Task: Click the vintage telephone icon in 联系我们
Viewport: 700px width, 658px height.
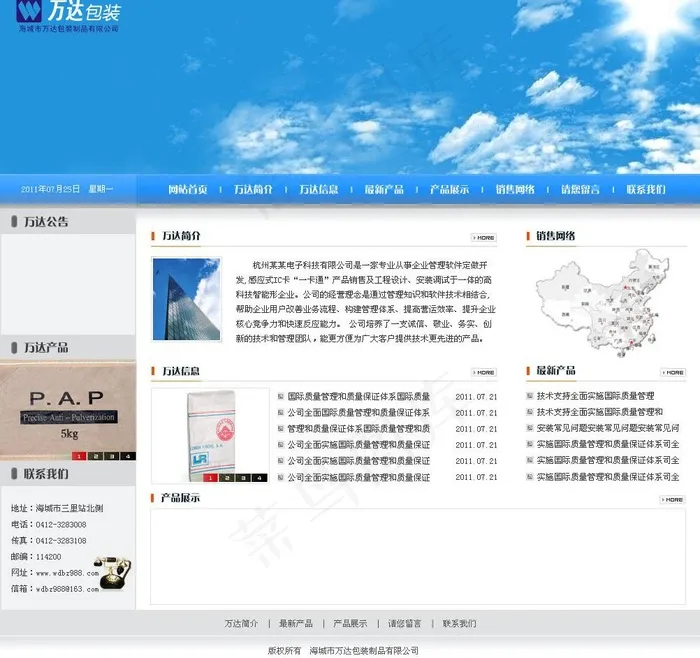Action: click(x=112, y=573)
